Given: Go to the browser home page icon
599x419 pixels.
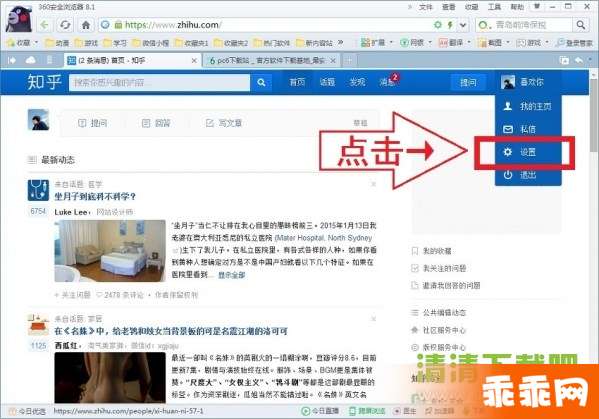Looking at the screenshot, I should (x=86, y=25).
